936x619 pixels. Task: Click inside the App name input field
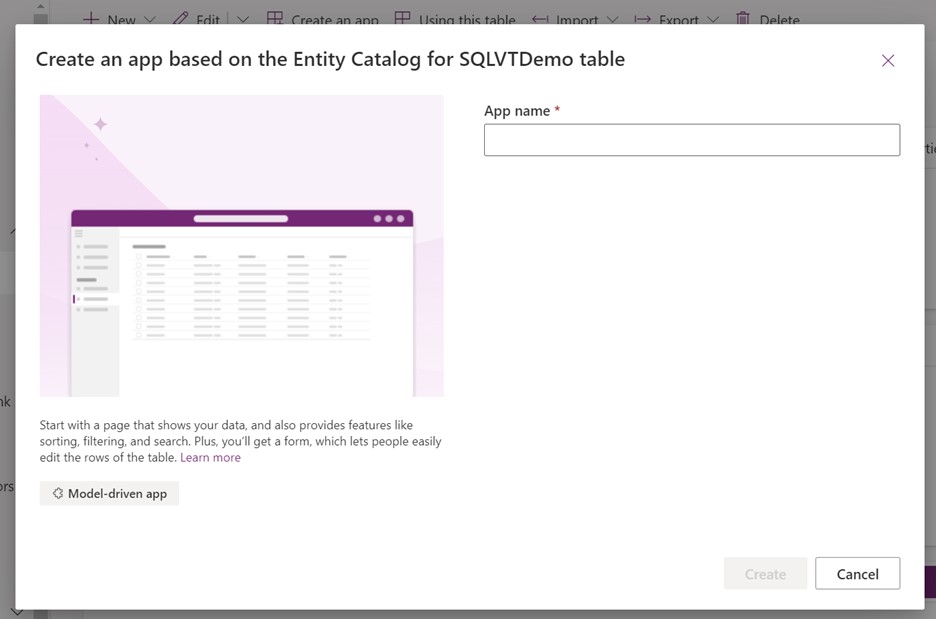692,139
